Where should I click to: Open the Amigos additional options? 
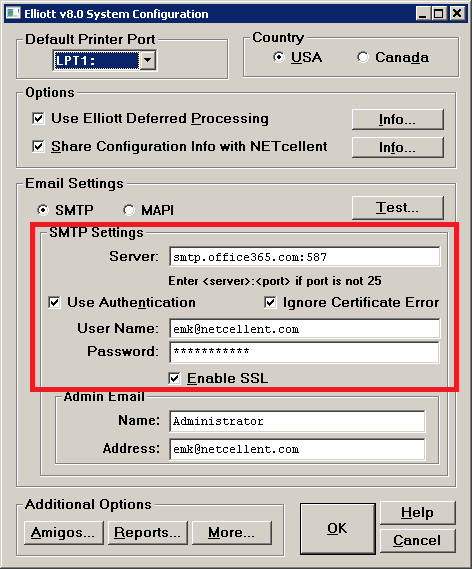[x=64, y=533]
